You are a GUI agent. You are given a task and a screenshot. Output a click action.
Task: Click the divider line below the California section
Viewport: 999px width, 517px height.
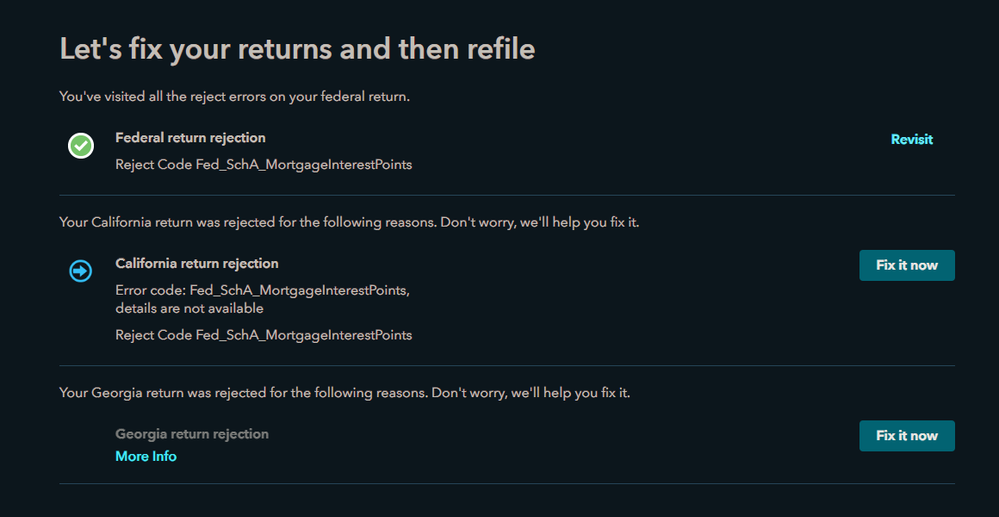pyautogui.click(x=507, y=366)
